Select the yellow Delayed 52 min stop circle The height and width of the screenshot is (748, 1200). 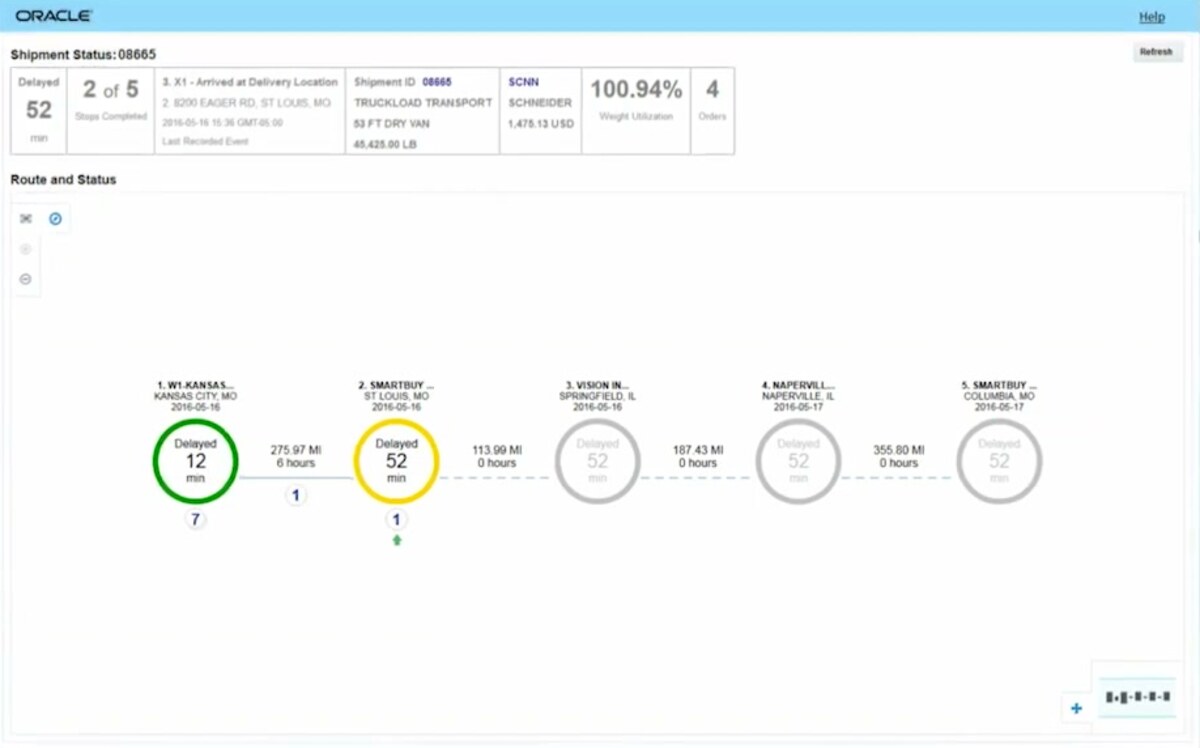coord(397,461)
